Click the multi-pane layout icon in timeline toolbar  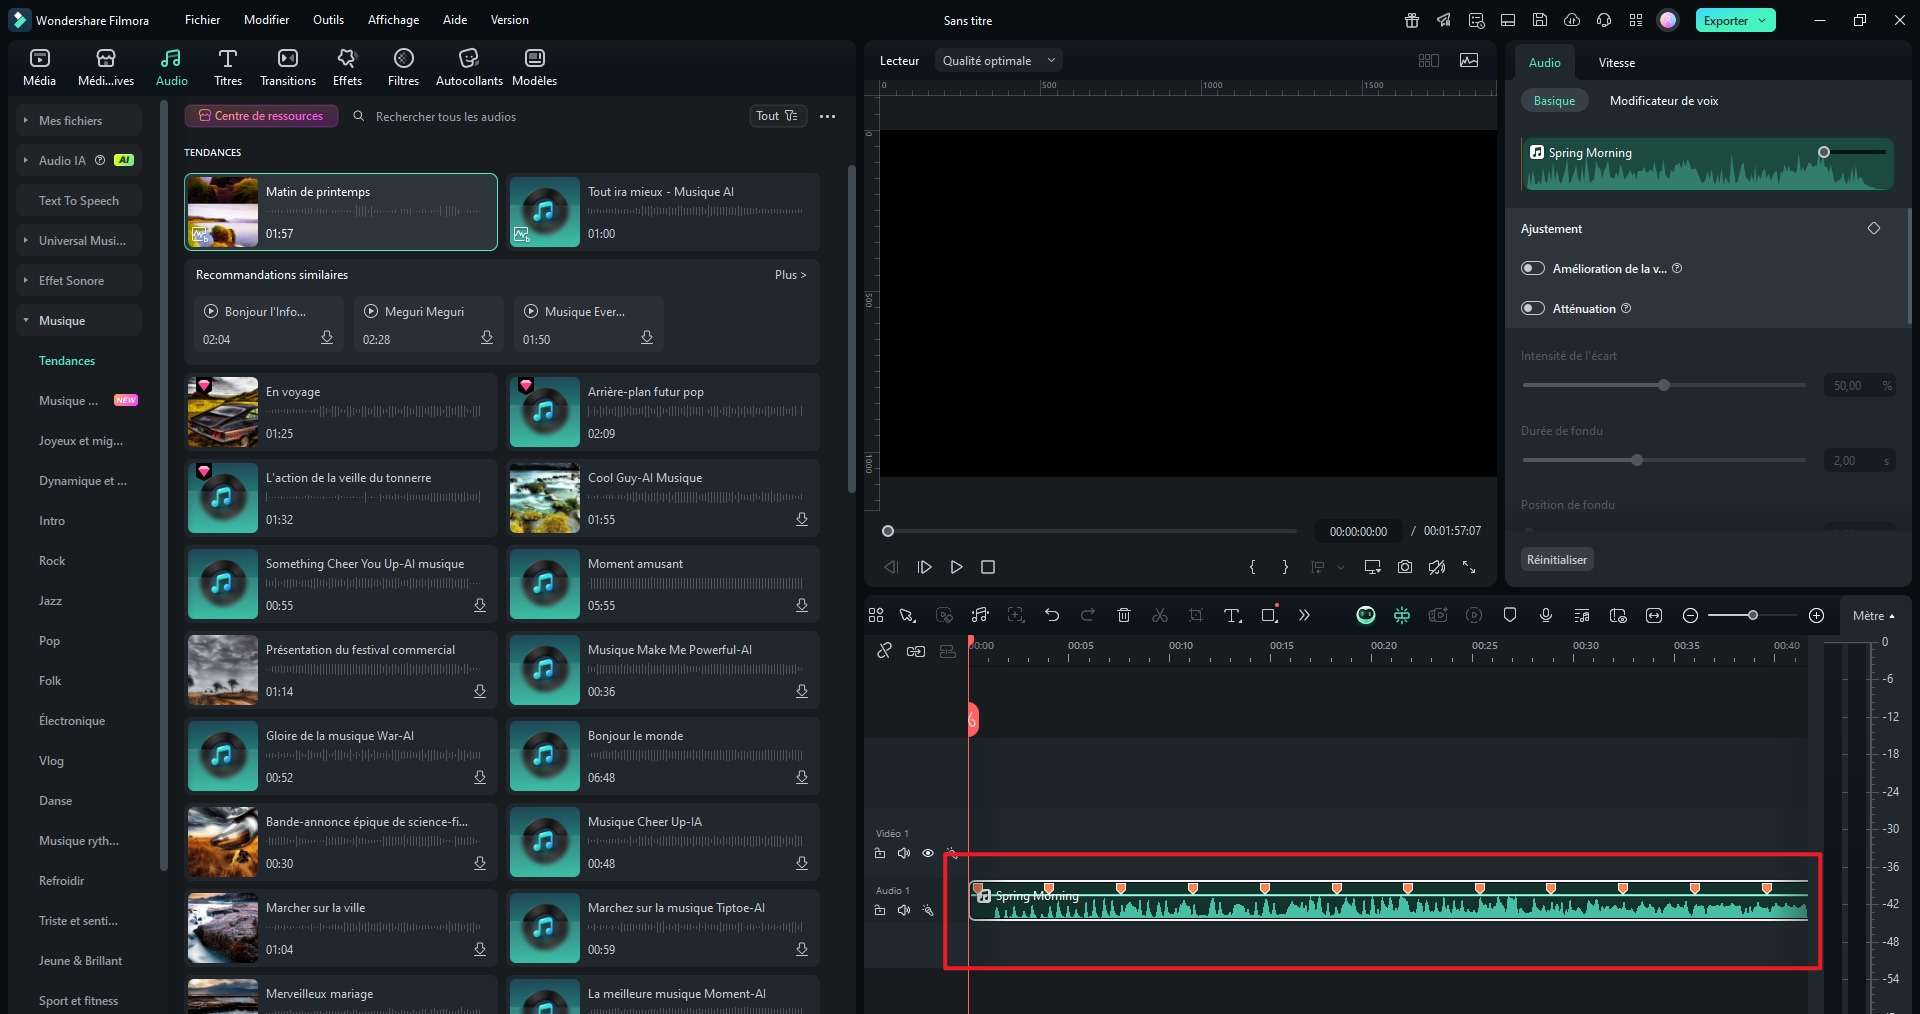pyautogui.click(x=876, y=615)
